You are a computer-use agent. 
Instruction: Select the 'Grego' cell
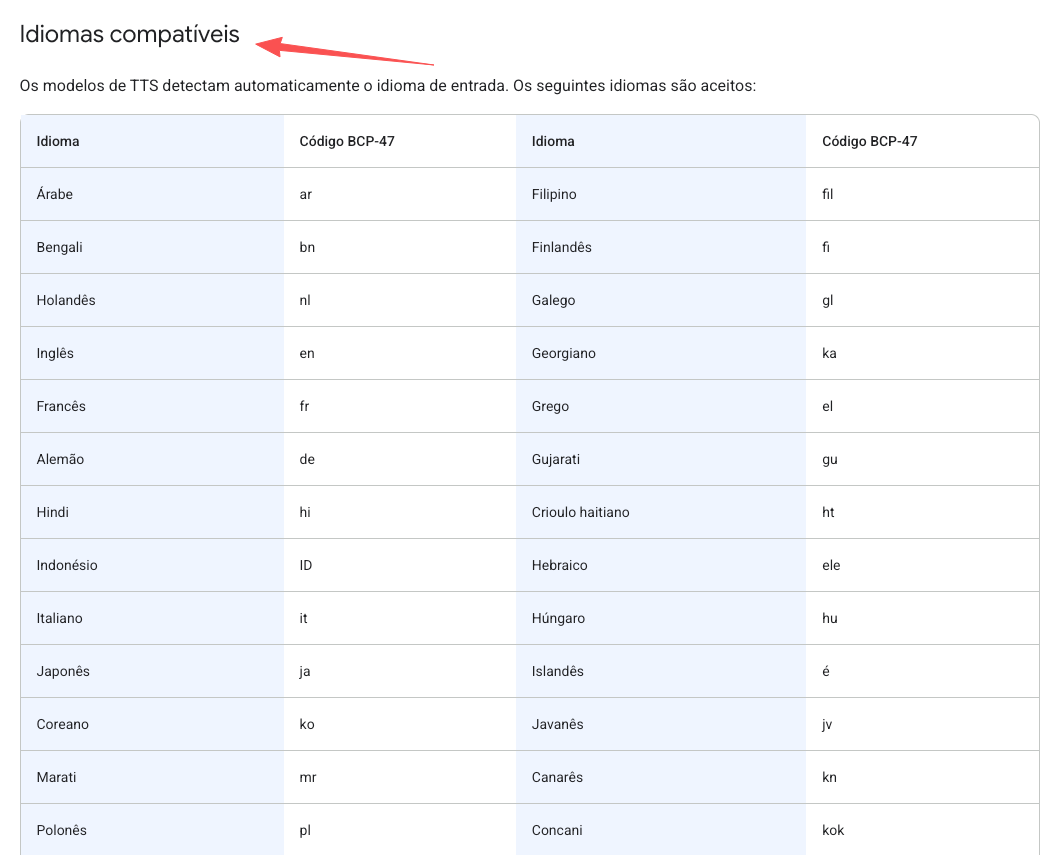tap(661, 407)
